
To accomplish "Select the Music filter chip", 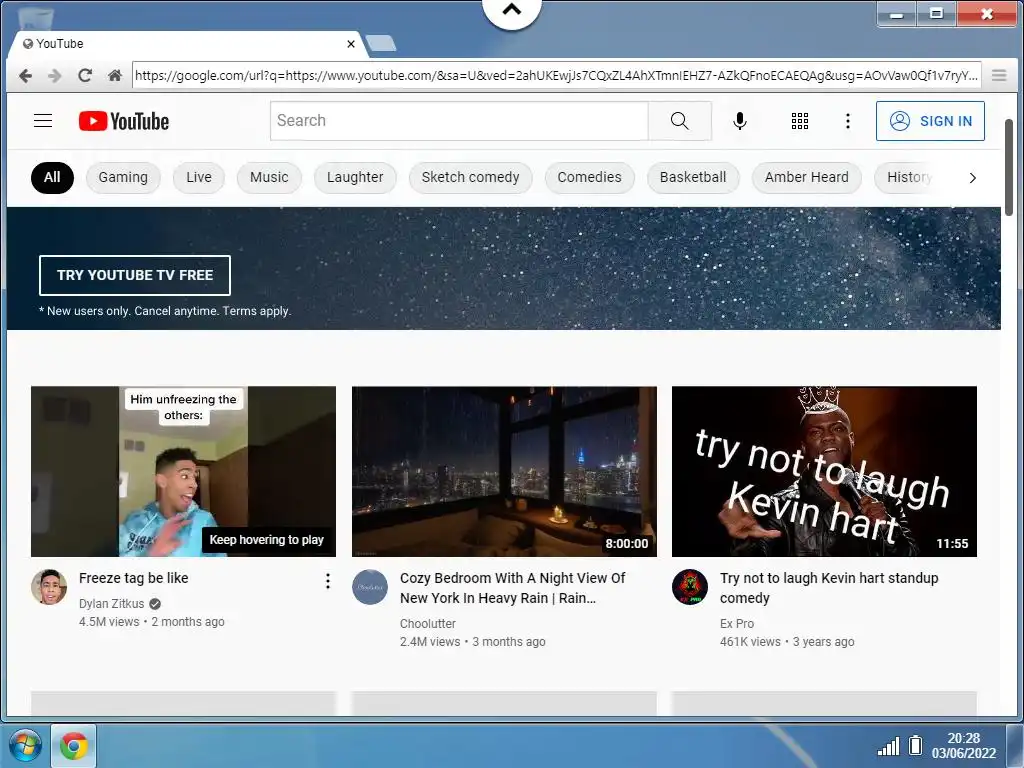I will (x=269, y=178).
